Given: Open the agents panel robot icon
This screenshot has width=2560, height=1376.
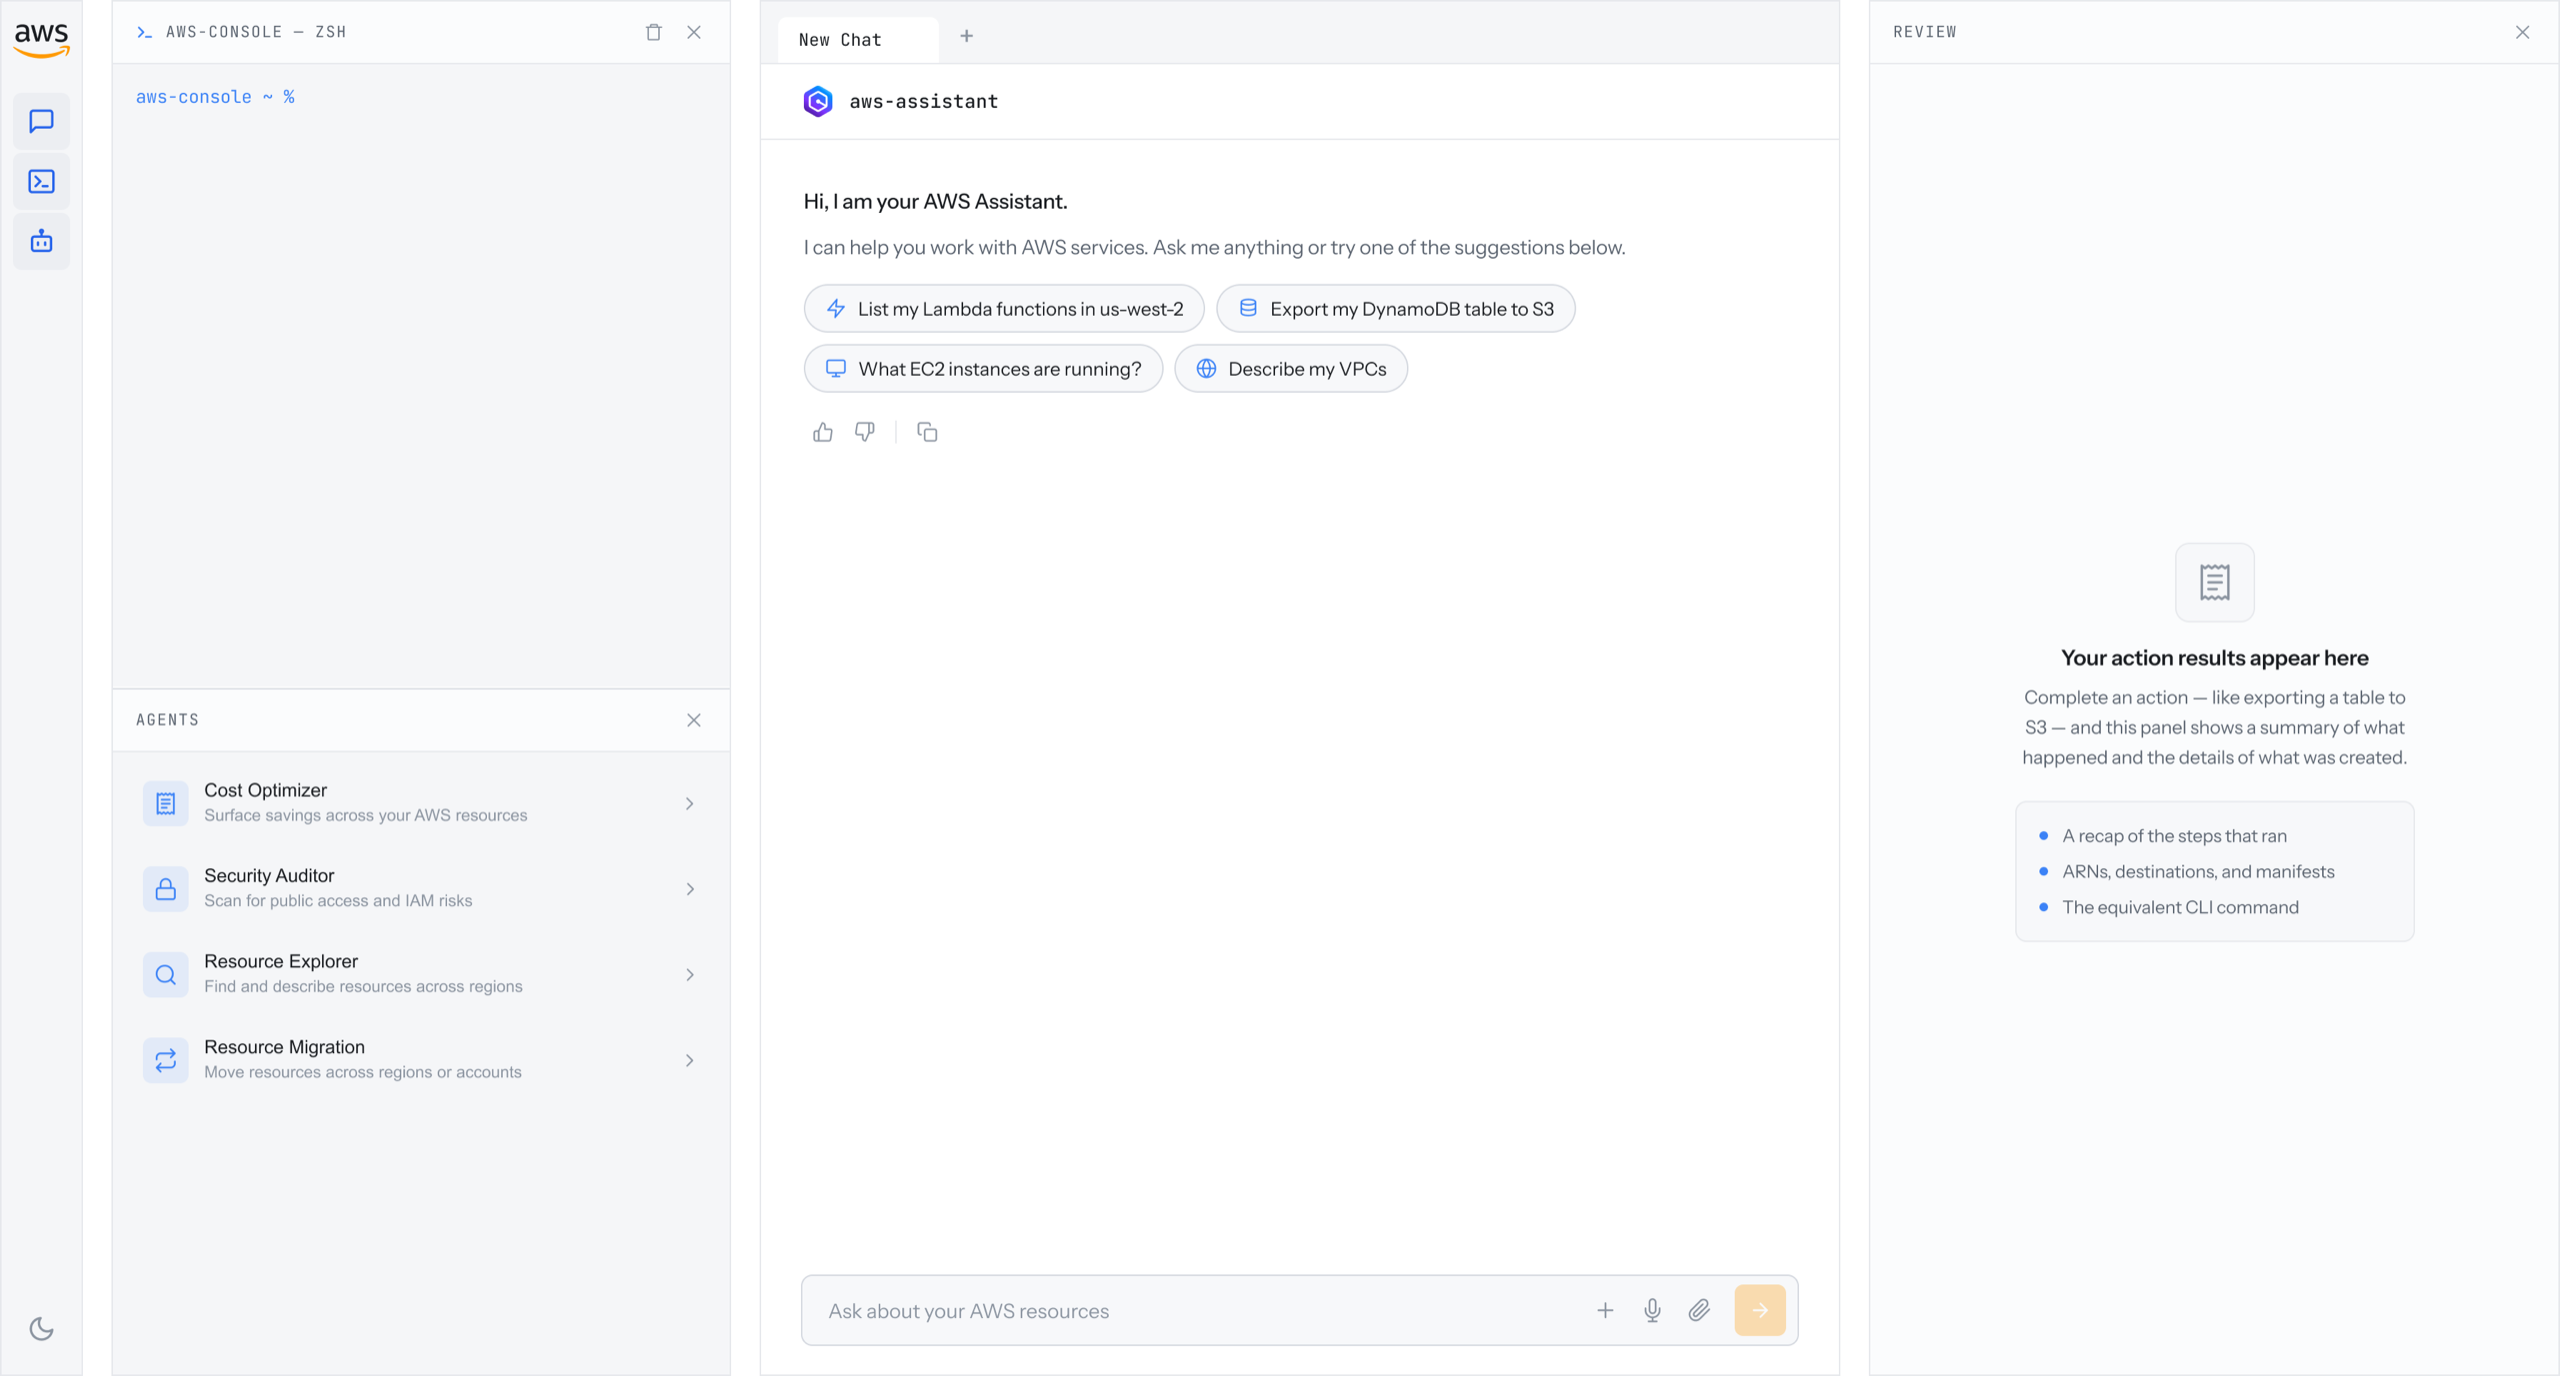Looking at the screenshot, I should point(41,241).
